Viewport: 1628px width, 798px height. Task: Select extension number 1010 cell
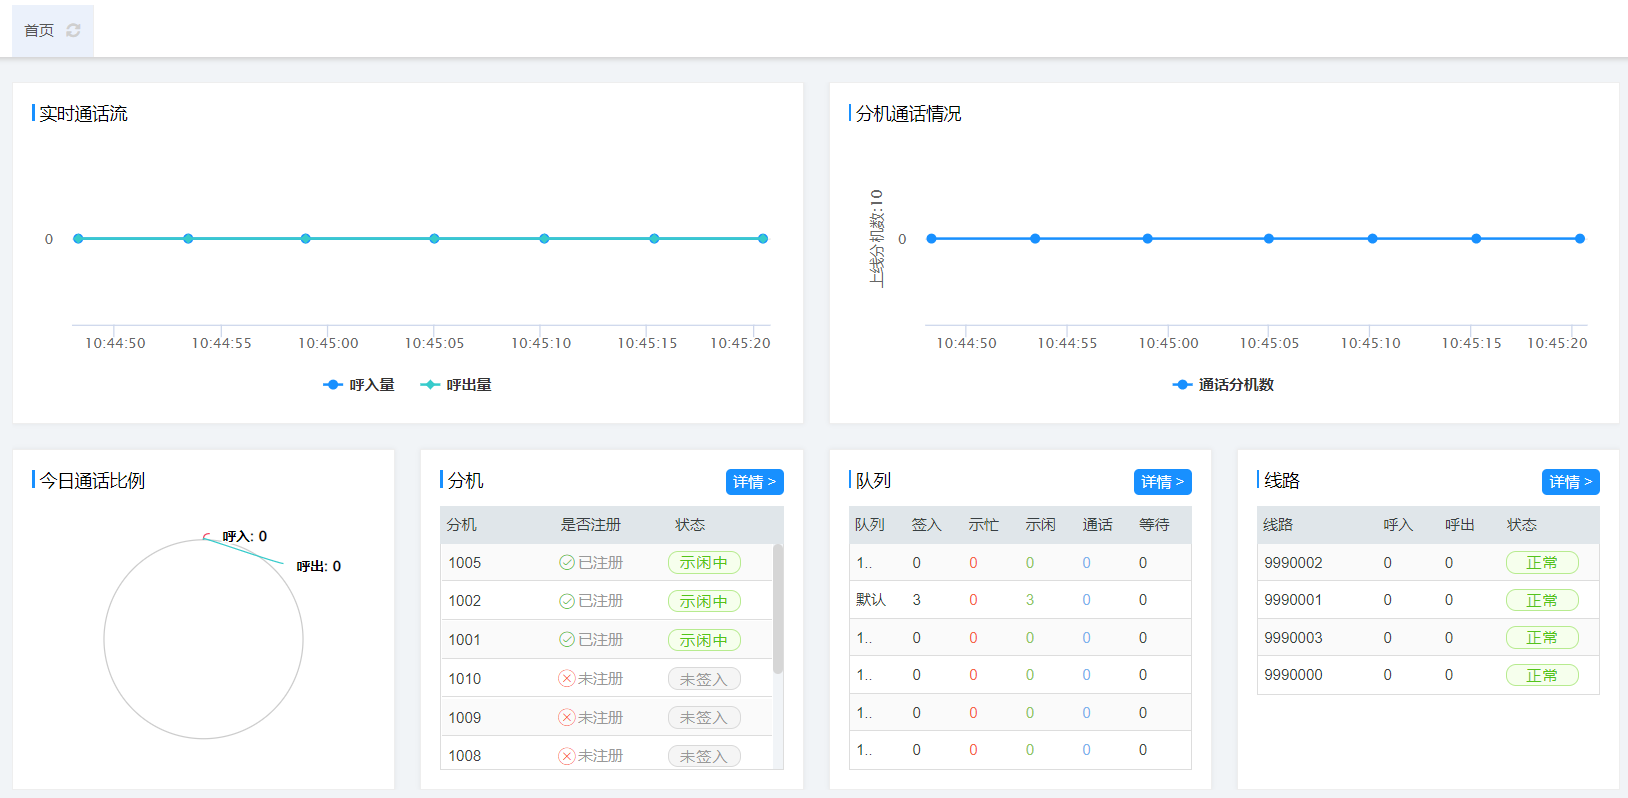coord(465,679)
